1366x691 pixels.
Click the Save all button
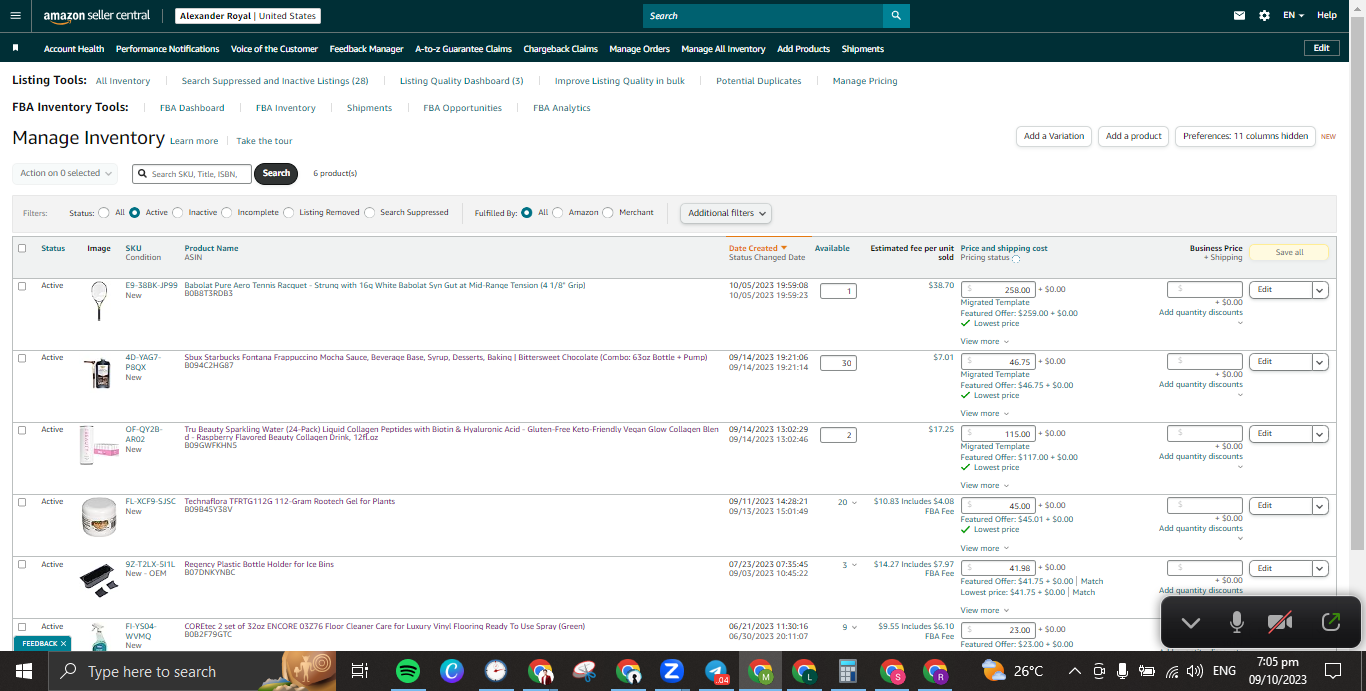1289,252
